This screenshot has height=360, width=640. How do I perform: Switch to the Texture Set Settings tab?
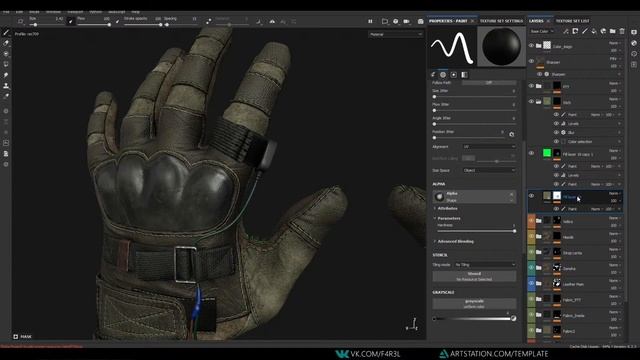[x=501, y=21]
